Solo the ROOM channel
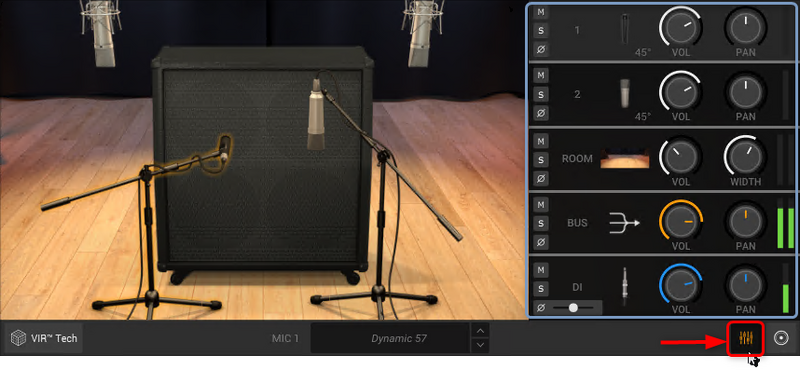 click(541, 160)
